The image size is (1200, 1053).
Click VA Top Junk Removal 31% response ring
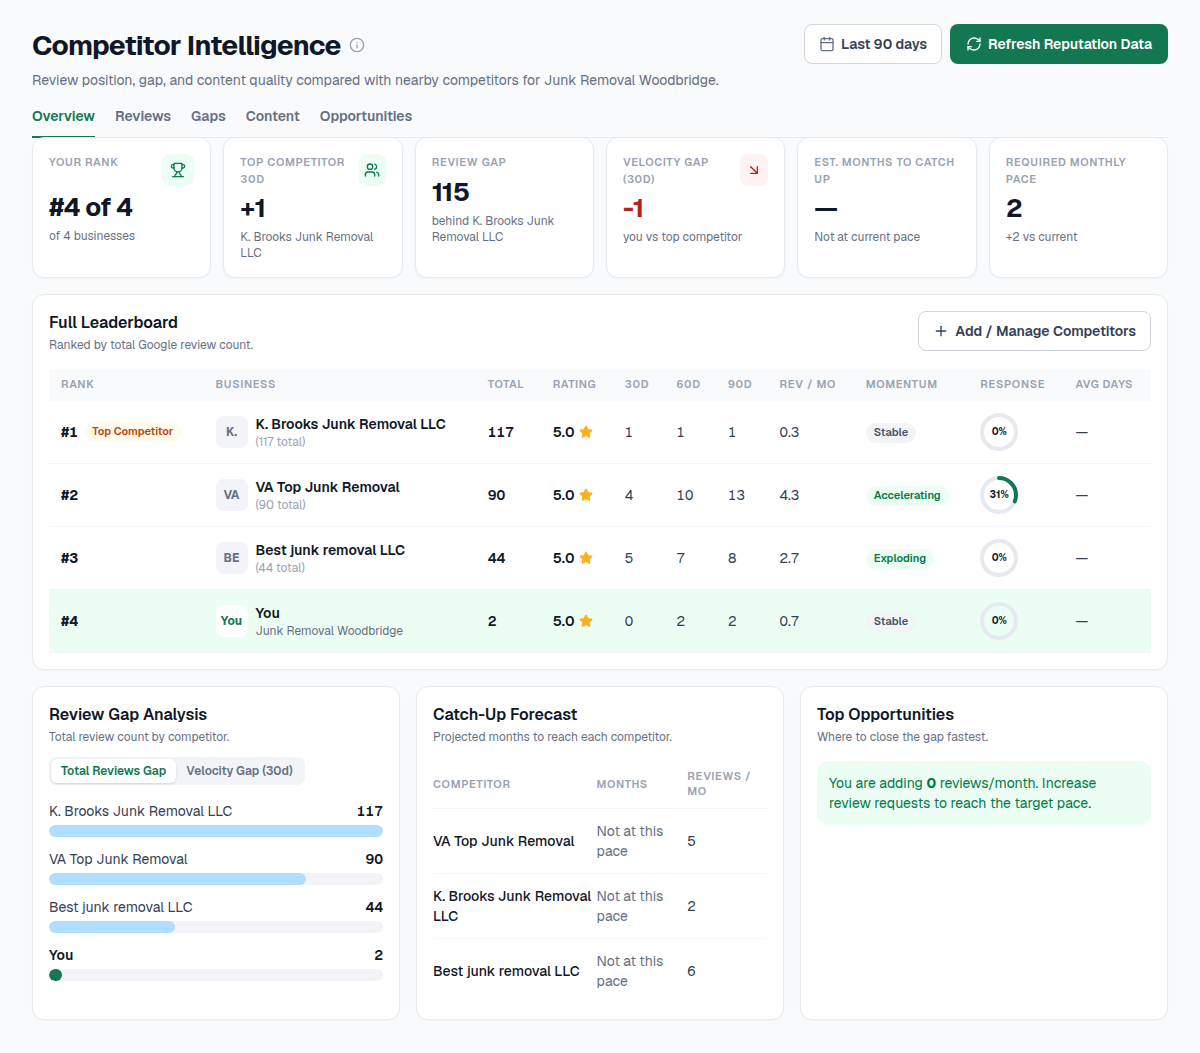pyautogui.click(x=999, y=495)
